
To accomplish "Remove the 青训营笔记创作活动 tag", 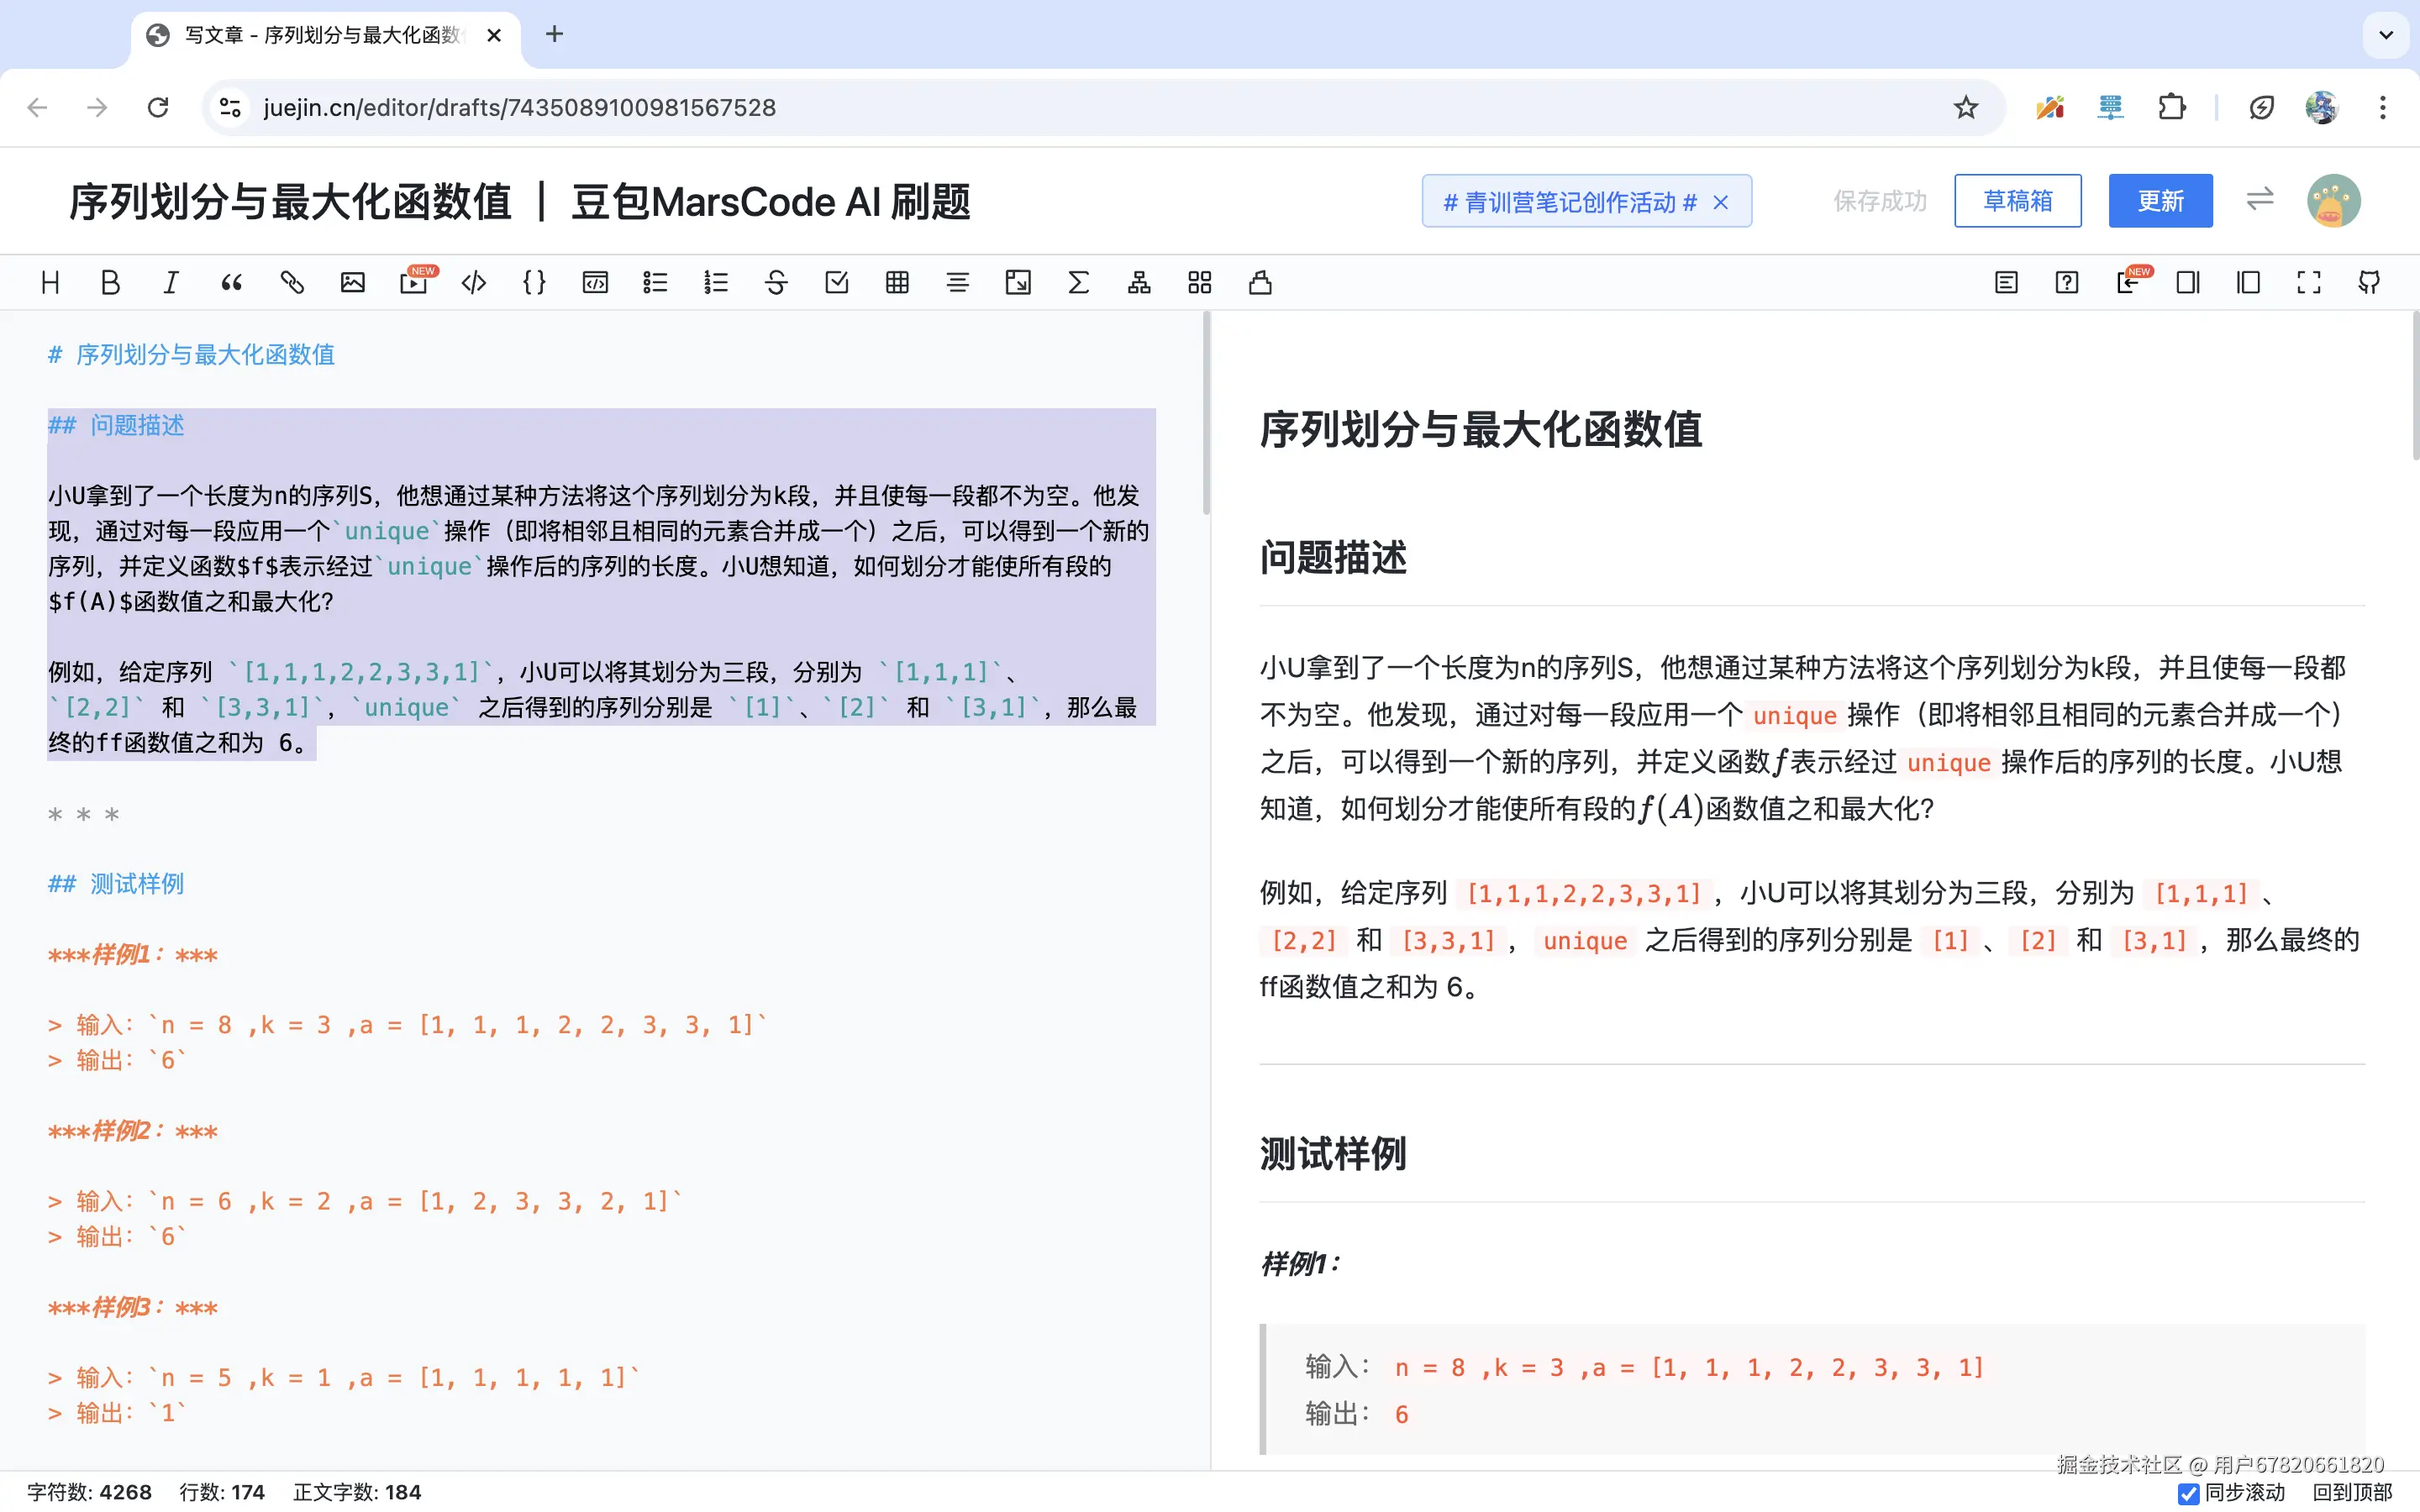I will tap(1721, 201).
